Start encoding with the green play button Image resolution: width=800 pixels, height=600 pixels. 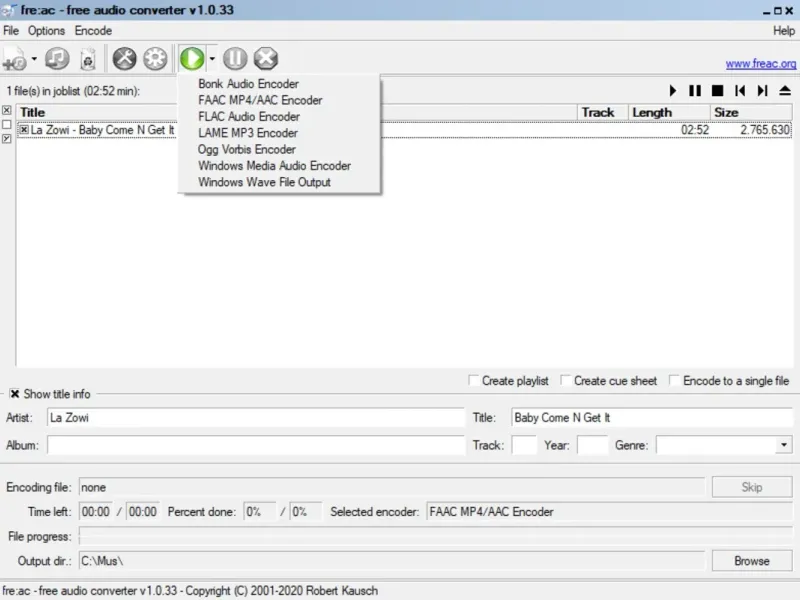[x=192, y=59]
